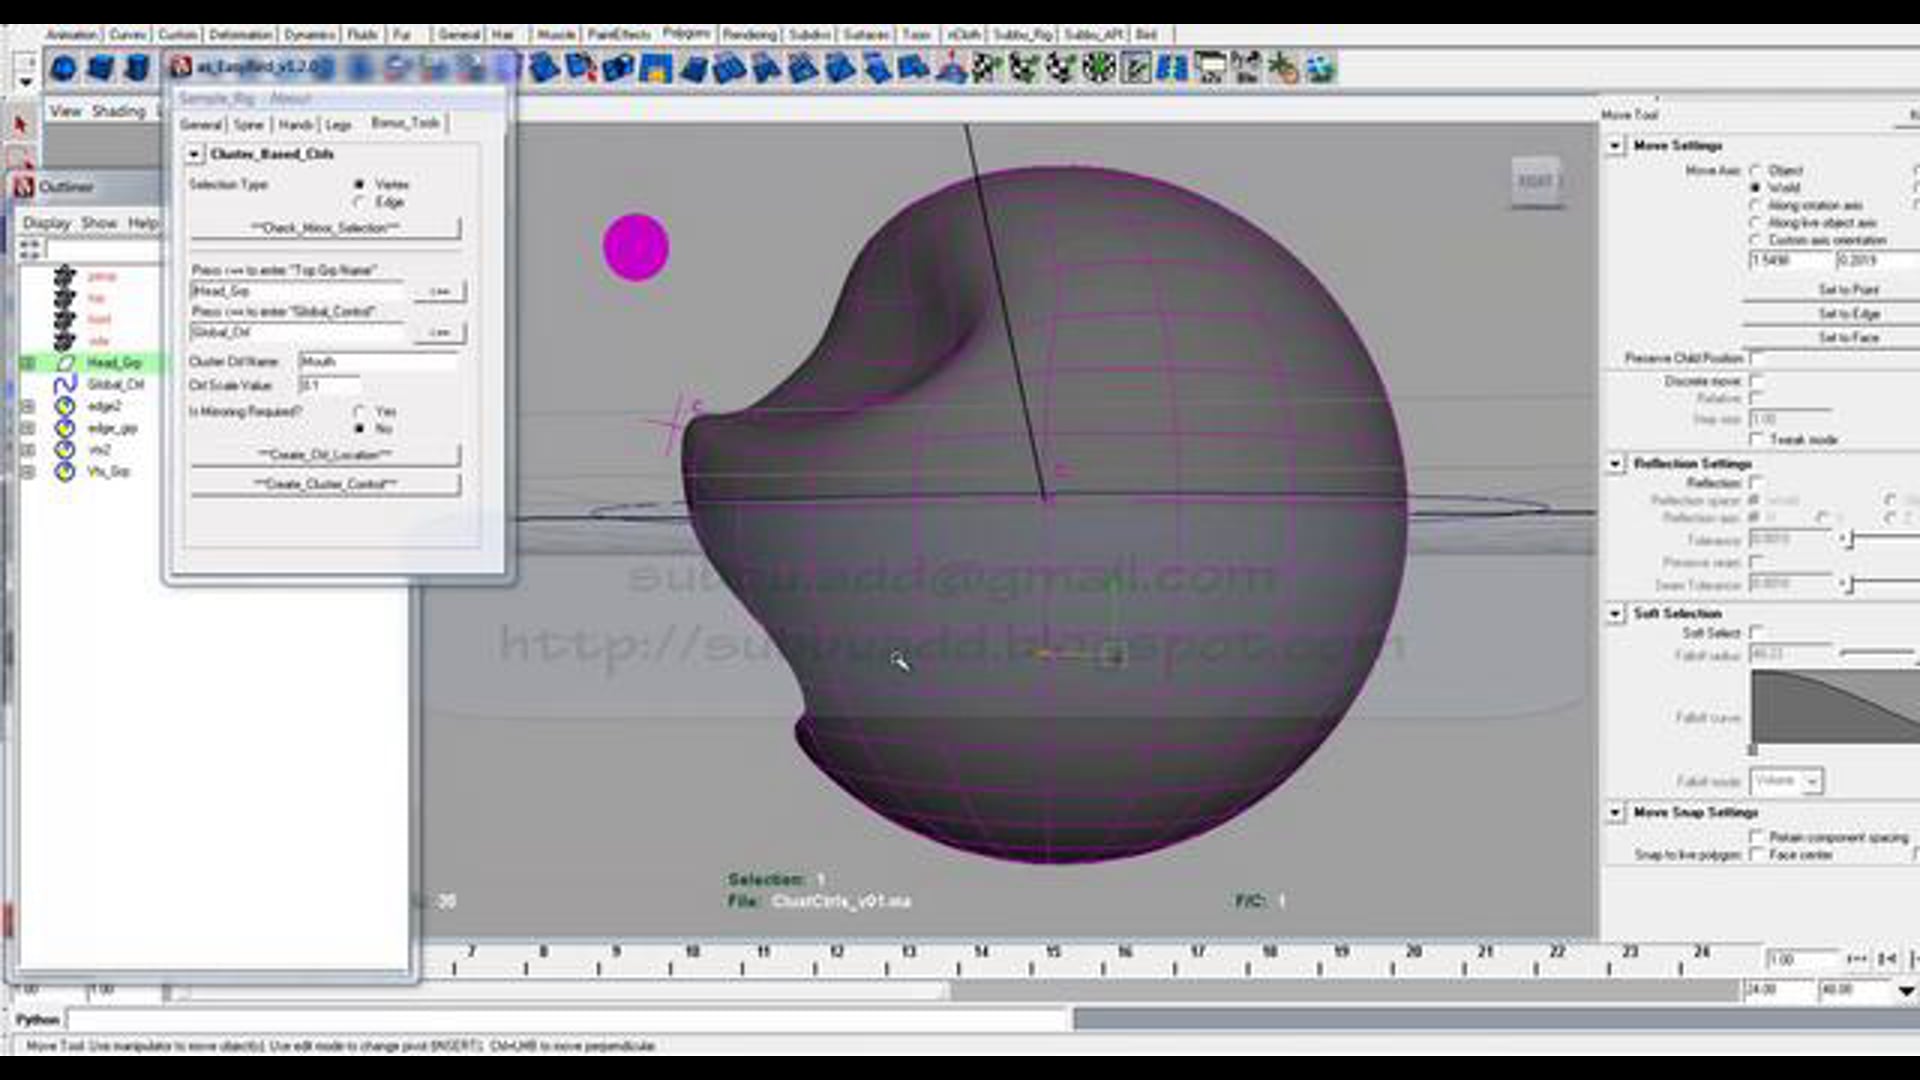
Task: Open the Falloff mode Volume dropdown
Action: [1787, 781]
